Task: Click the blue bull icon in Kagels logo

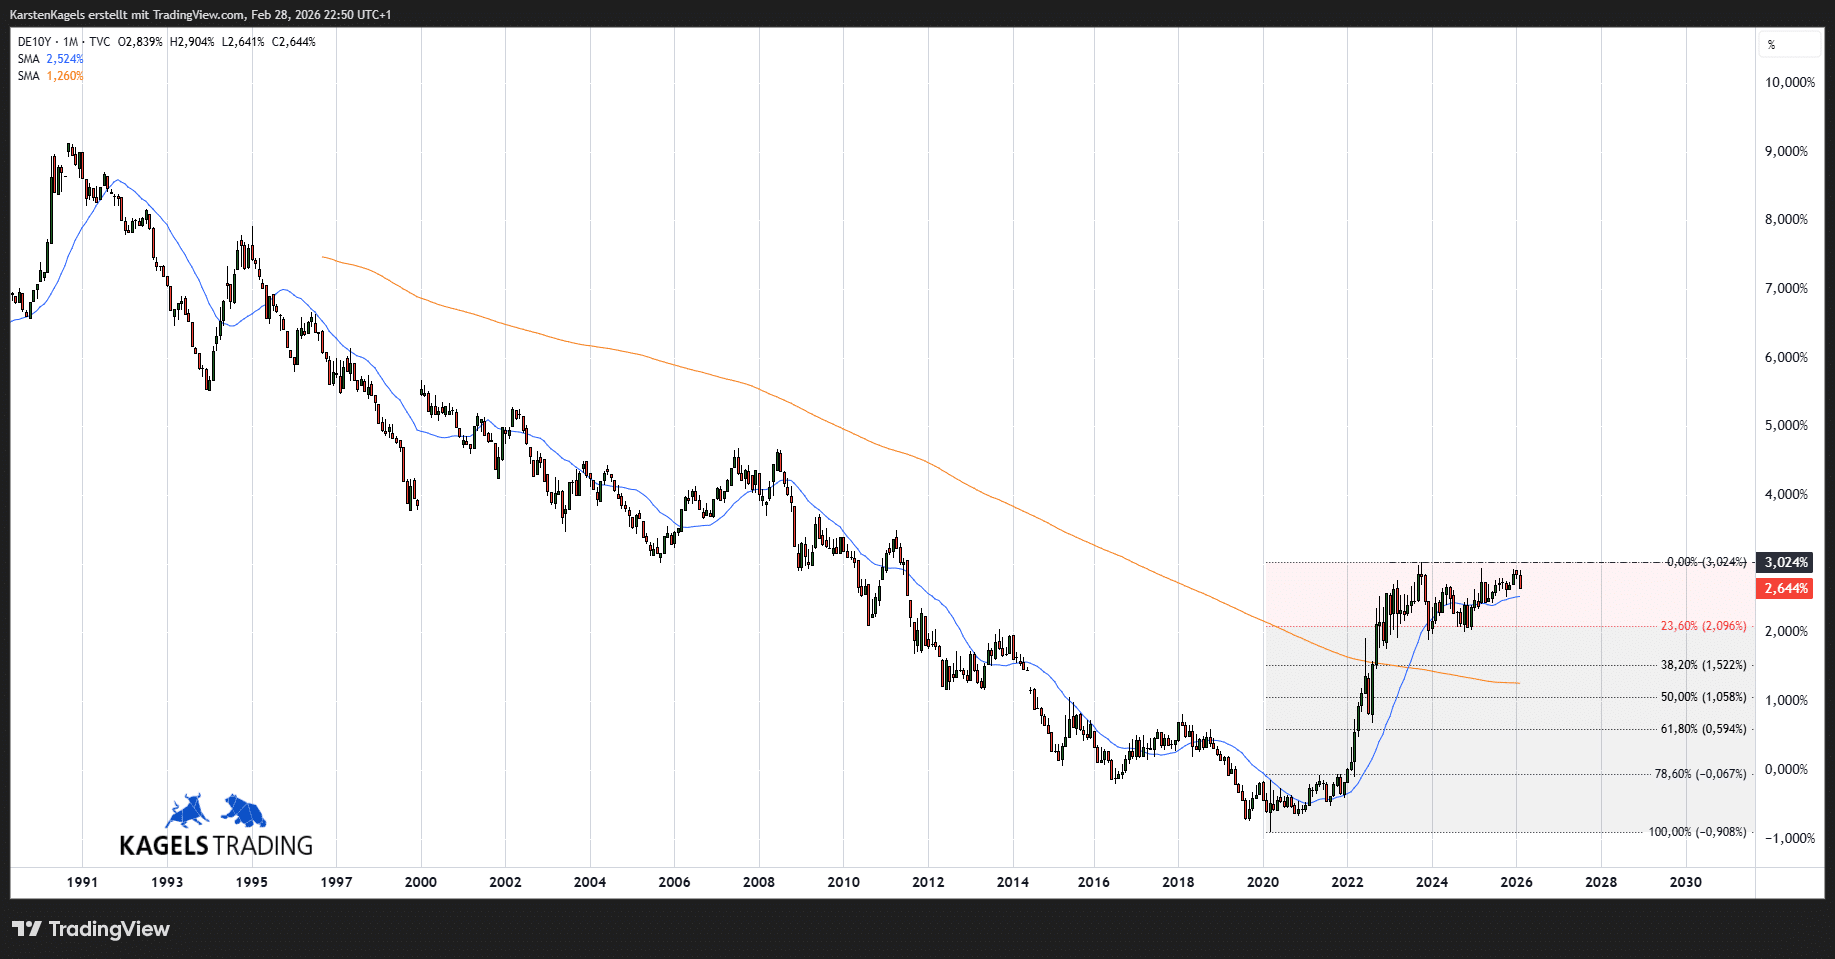Action: pyautogui.click(x=187, y=811)
